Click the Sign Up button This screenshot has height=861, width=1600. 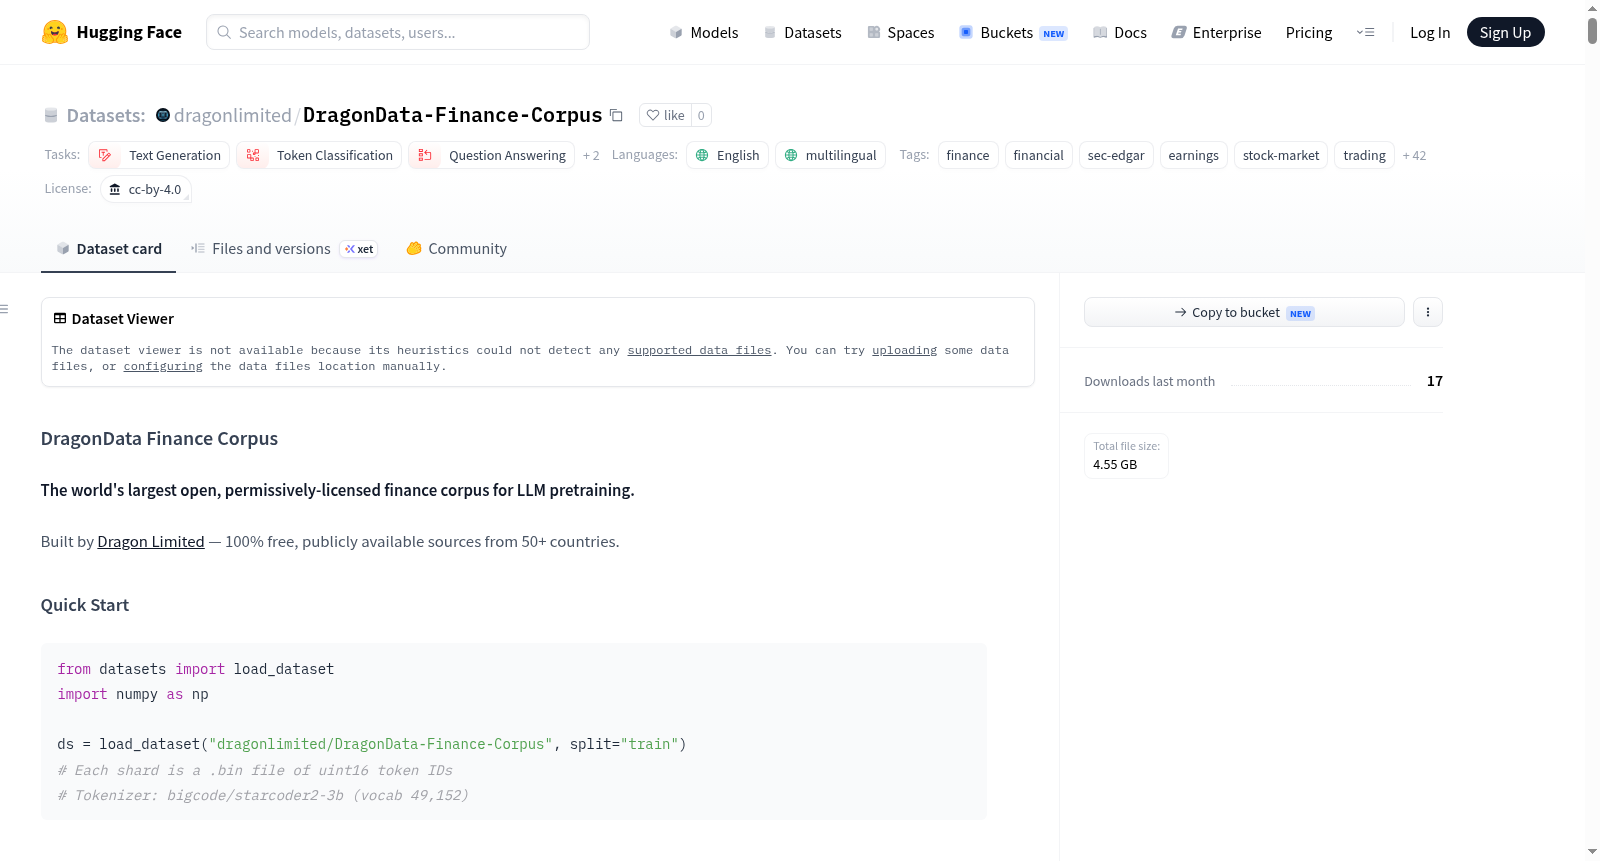1505,32
